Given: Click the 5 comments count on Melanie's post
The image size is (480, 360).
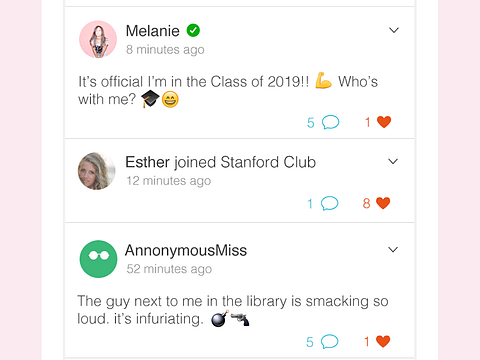Looking at the screenshot, I should pyautogui.click(x=311, y=122).
